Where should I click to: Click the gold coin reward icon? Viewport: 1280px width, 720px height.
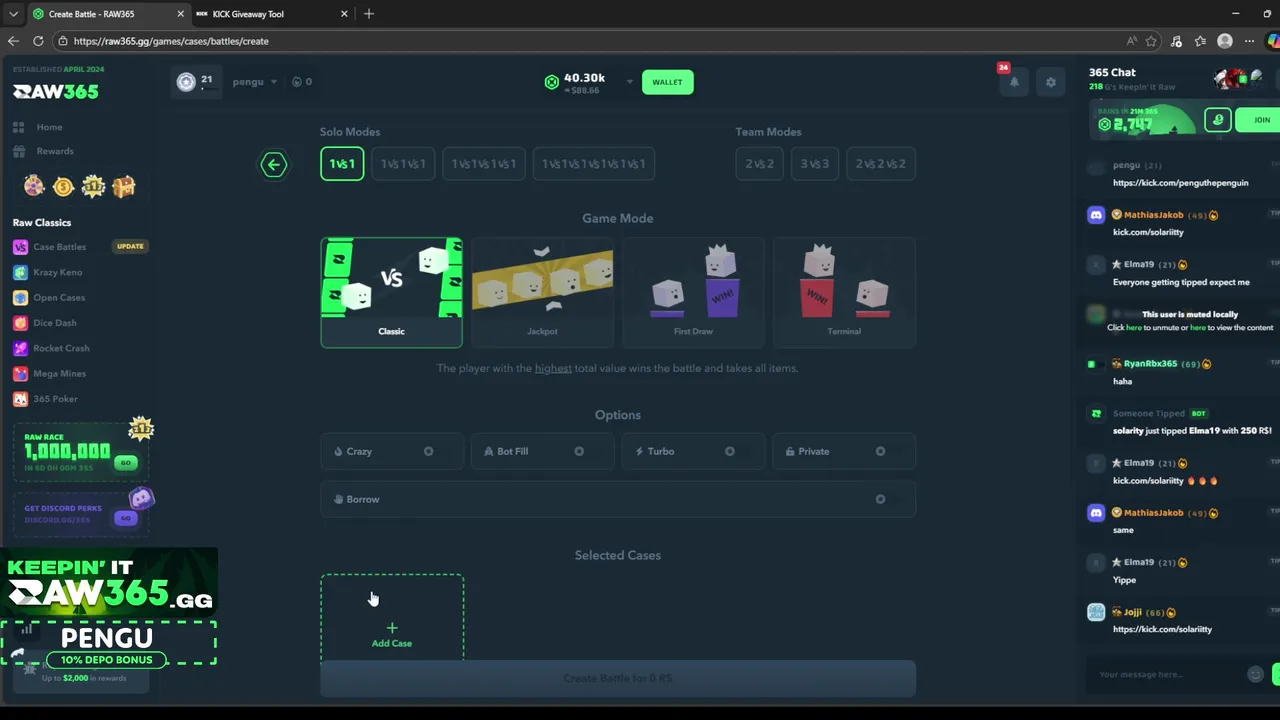point(63,186)
